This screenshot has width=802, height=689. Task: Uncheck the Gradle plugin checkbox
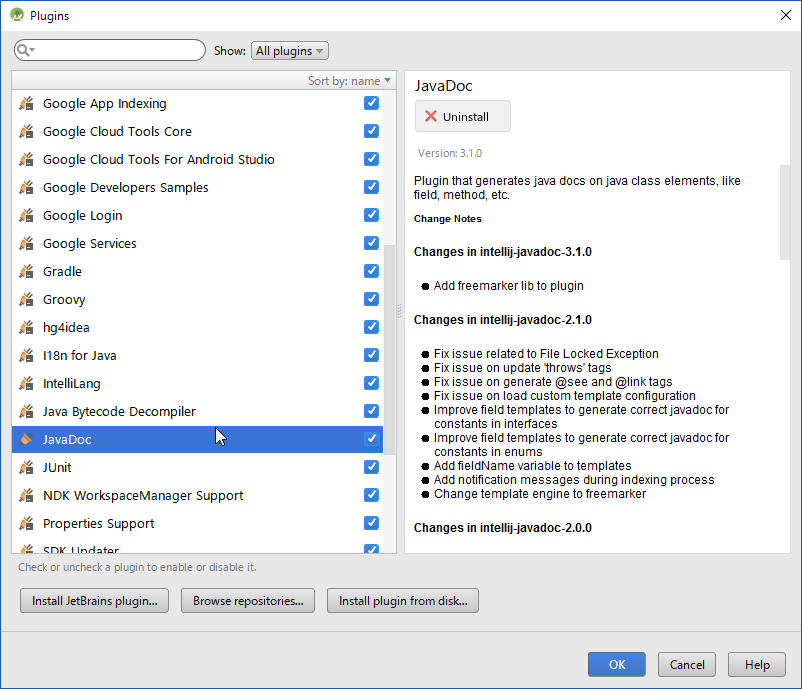tap(371, 271)
